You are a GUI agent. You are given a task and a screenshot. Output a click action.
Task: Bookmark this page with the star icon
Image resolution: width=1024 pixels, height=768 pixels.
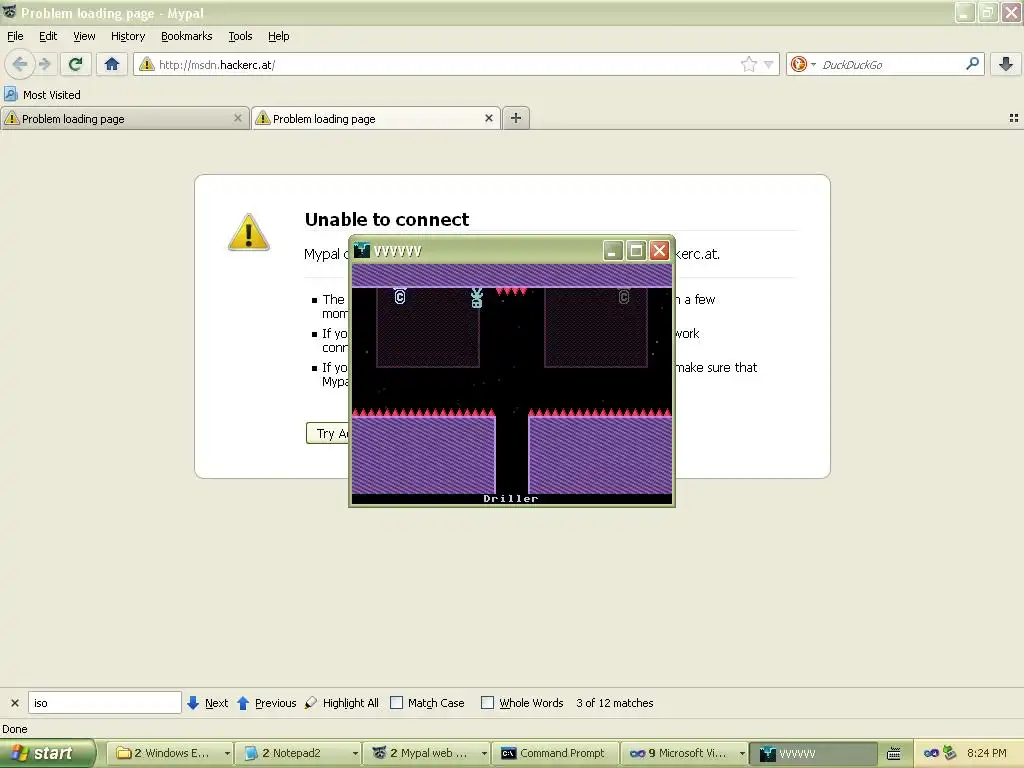tap(748, 64)
